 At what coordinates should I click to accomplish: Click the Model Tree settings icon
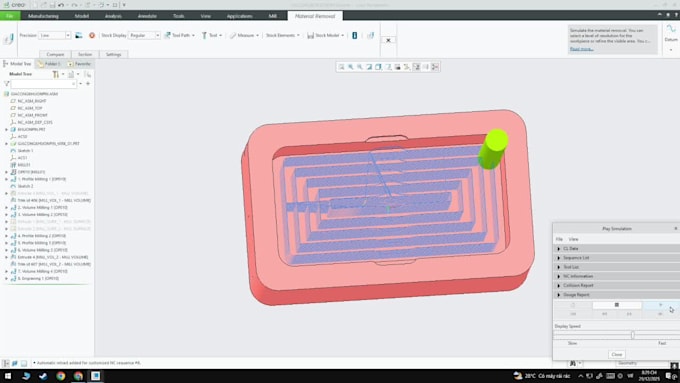point(56,74)
